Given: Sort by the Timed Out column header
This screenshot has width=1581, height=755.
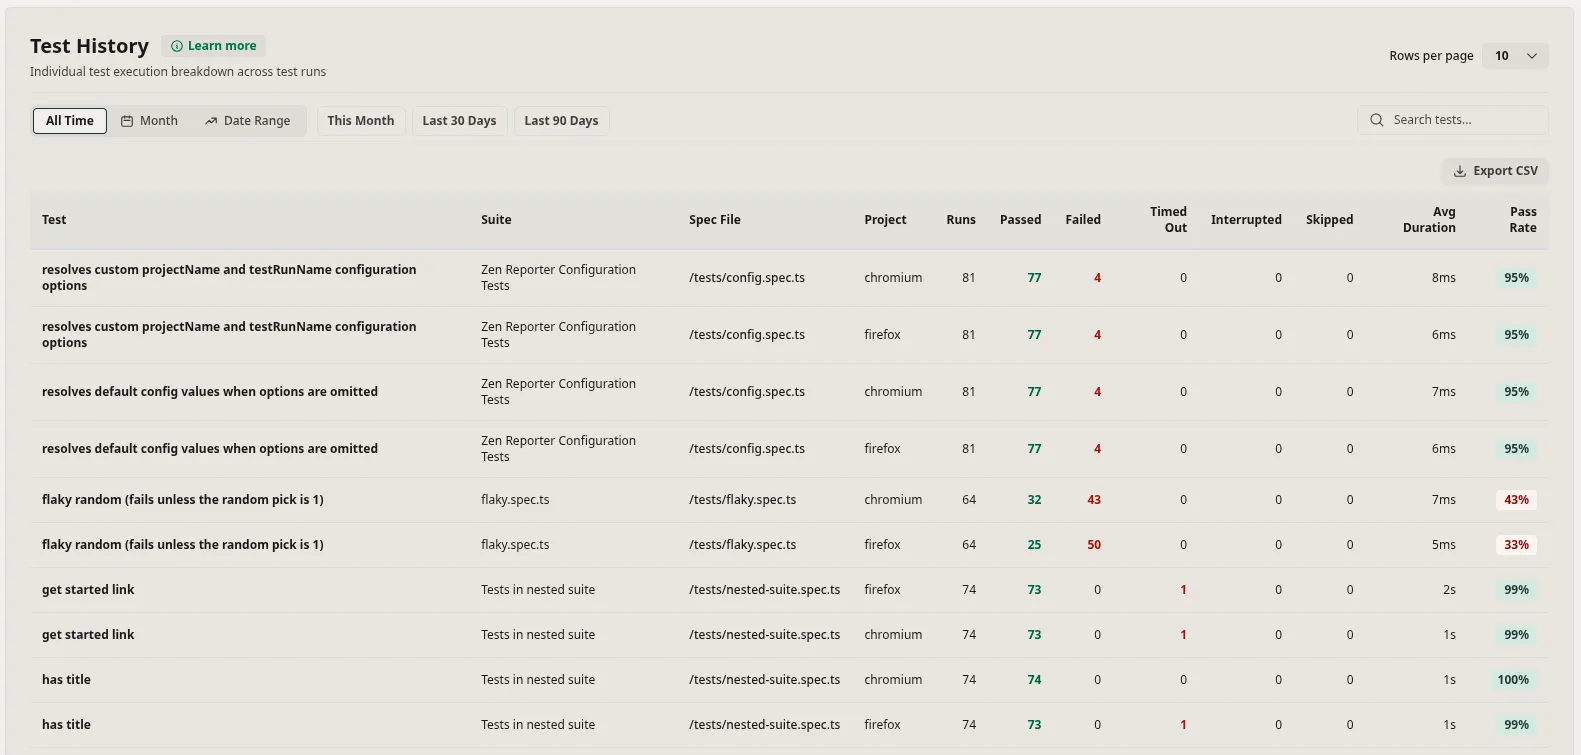Looking at the screenshot, I should pyautogui.click(x=1168, y=220).
